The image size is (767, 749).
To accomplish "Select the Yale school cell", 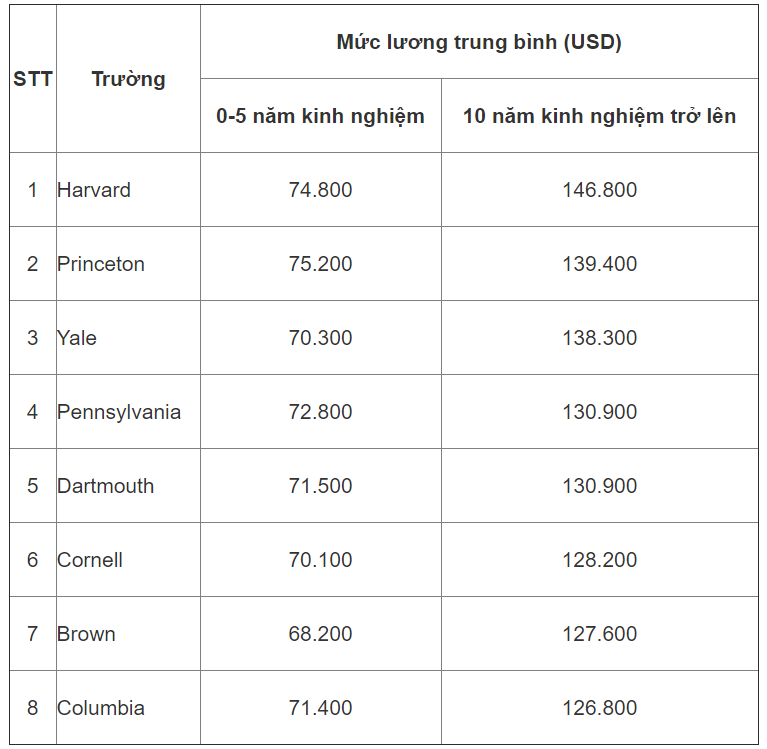I will [x=77, y=338].
